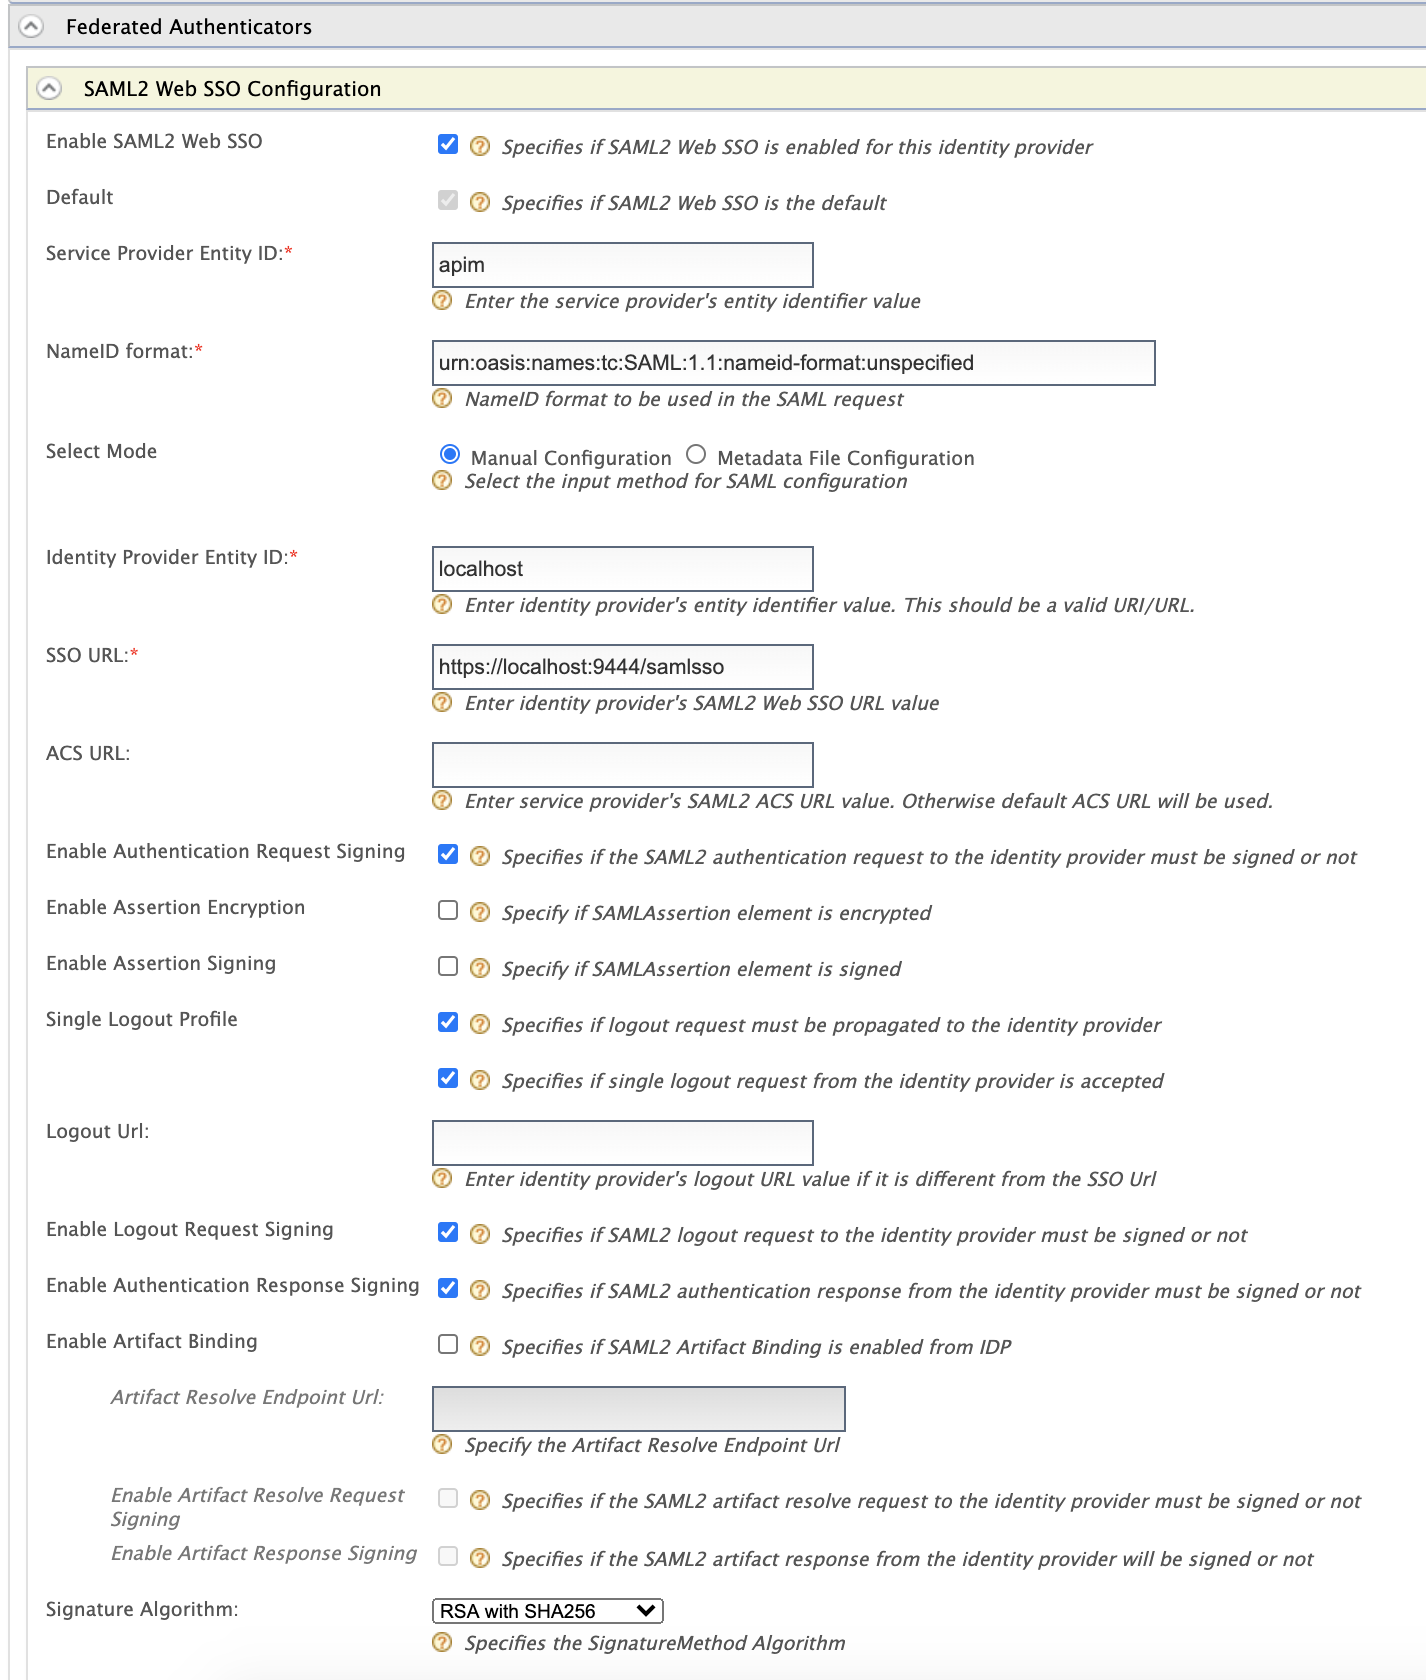Click the Signature Algorithm help icon
Image resolution: width=1426 pixels, height=1680 pixels.
click(441, 1643)
